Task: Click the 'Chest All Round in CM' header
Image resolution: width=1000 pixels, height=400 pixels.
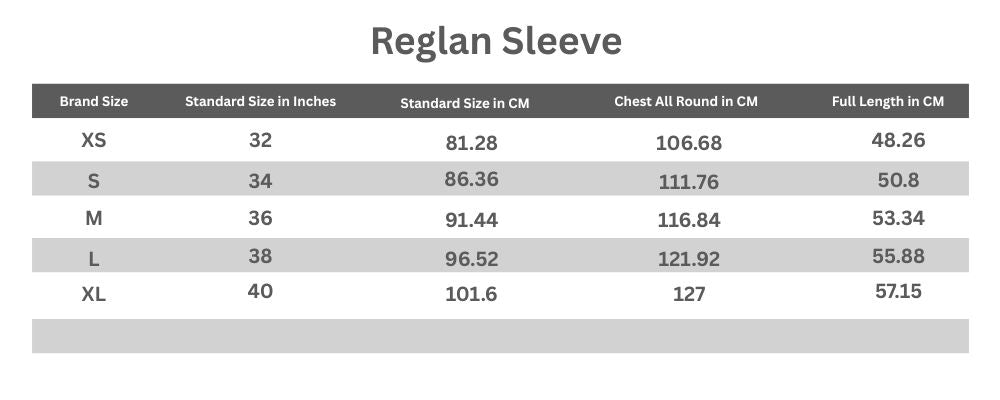Action: point(686,101)
